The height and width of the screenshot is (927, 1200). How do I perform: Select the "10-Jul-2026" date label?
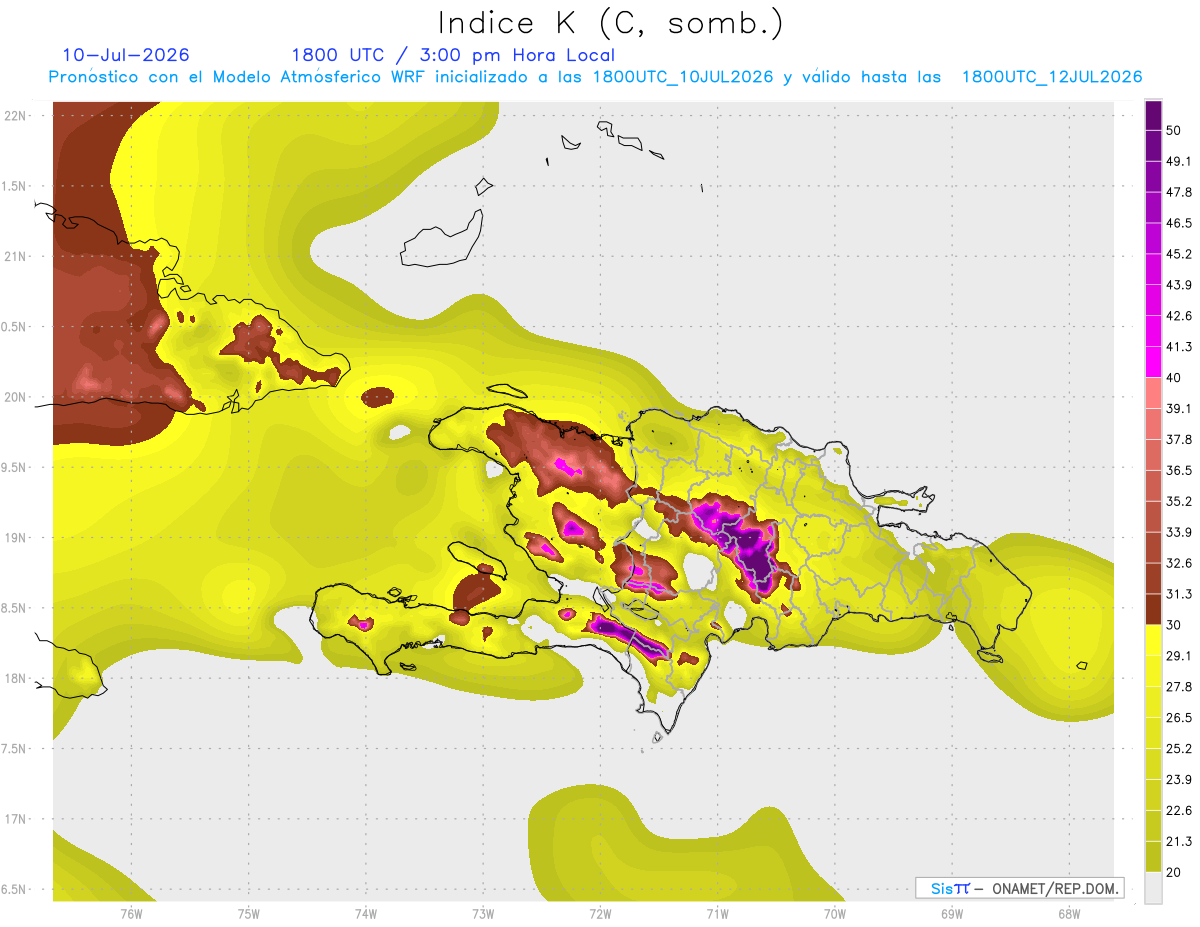pyautogui.click(x=126, y=55)
